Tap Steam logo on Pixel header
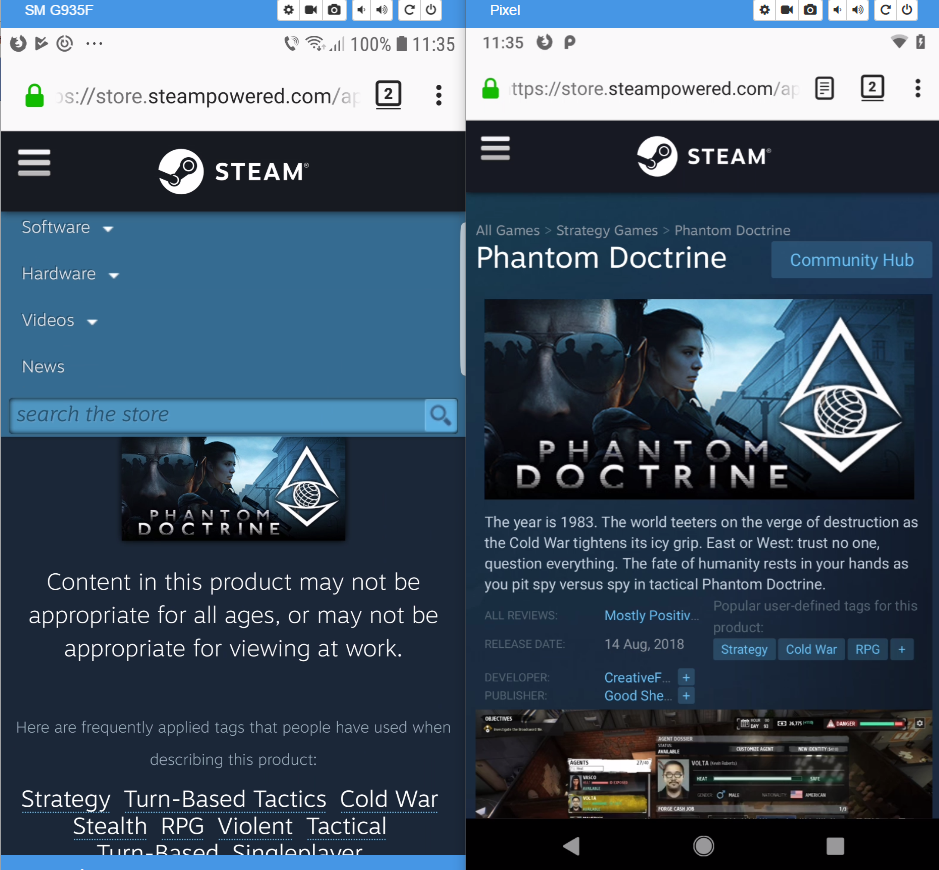This screenshot has height=870, width=939. pyautogui.click(x=704, y=156)
